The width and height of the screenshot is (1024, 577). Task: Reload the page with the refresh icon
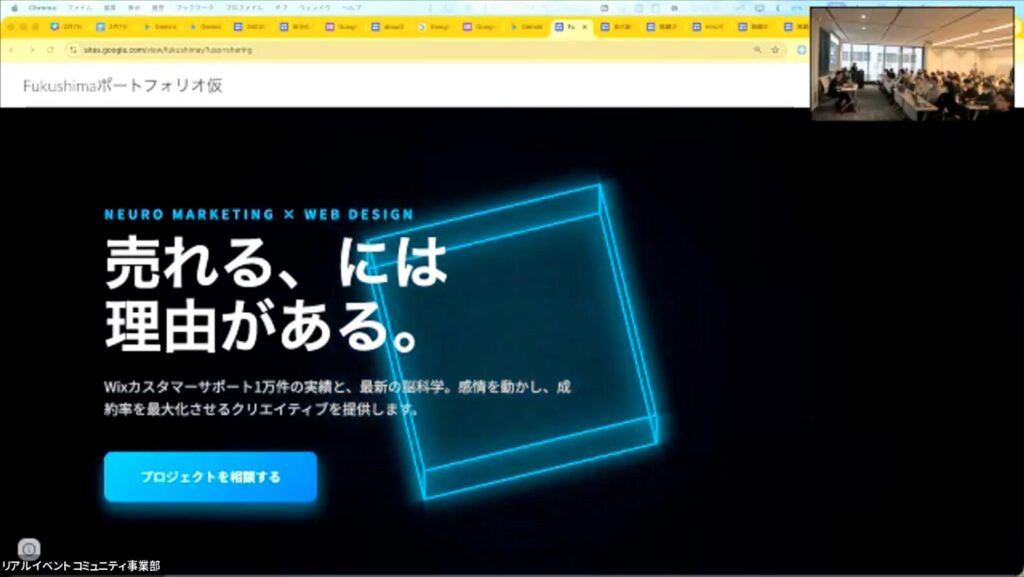[x=51, y=49]
